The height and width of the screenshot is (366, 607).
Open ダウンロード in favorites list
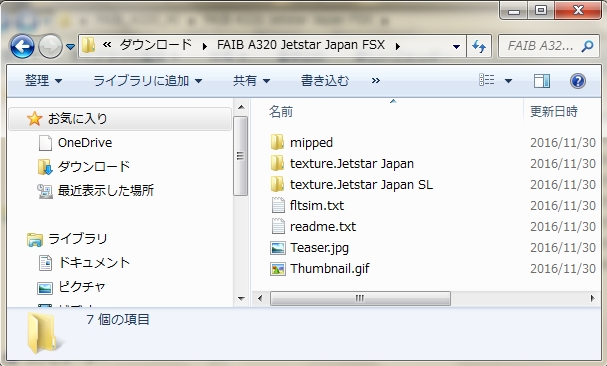pos(94,167)
